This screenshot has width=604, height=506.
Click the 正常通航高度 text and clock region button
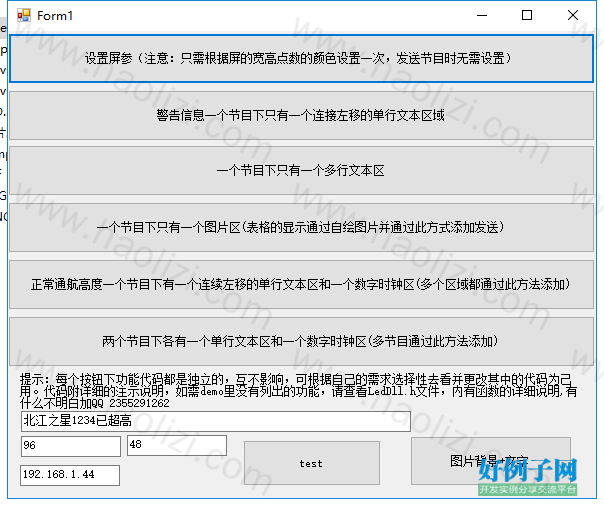coord(301,285)
